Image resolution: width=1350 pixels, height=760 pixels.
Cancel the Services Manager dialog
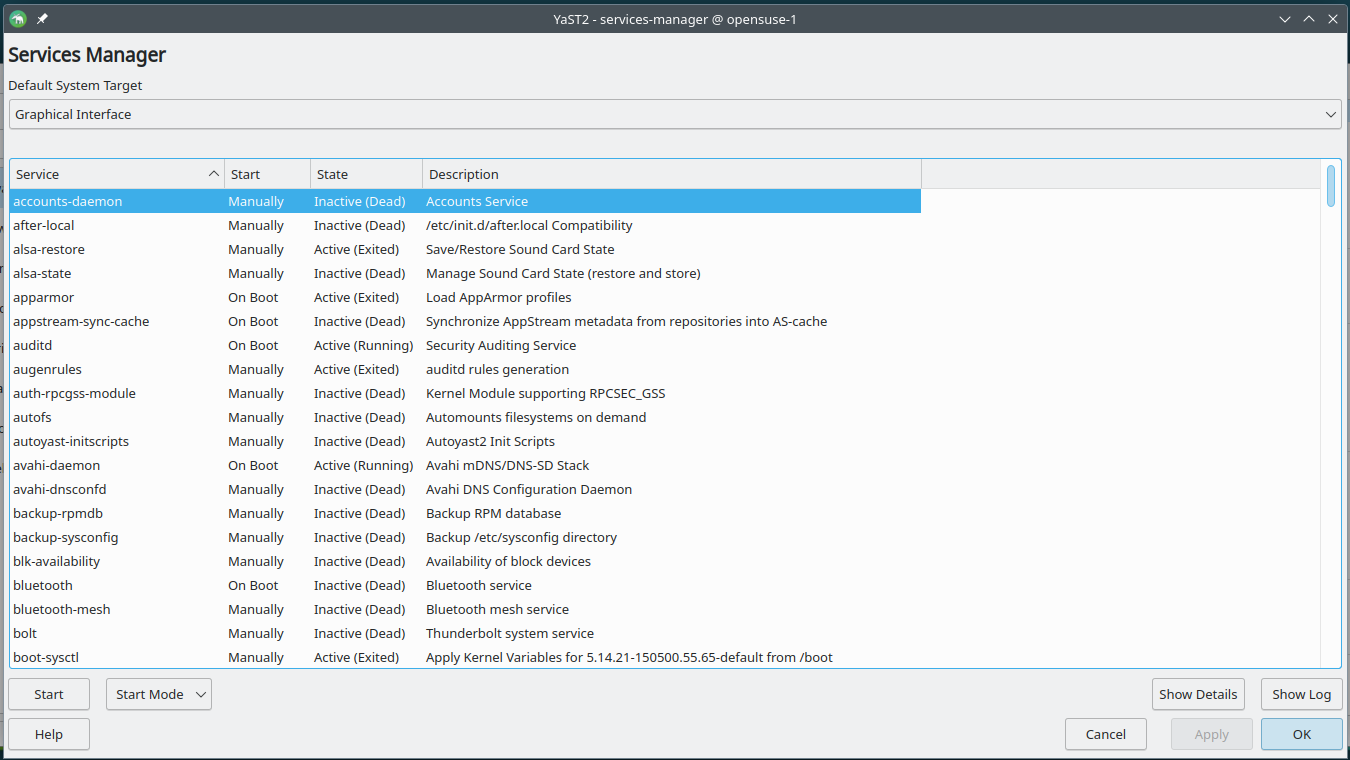tap(1105, 734)
